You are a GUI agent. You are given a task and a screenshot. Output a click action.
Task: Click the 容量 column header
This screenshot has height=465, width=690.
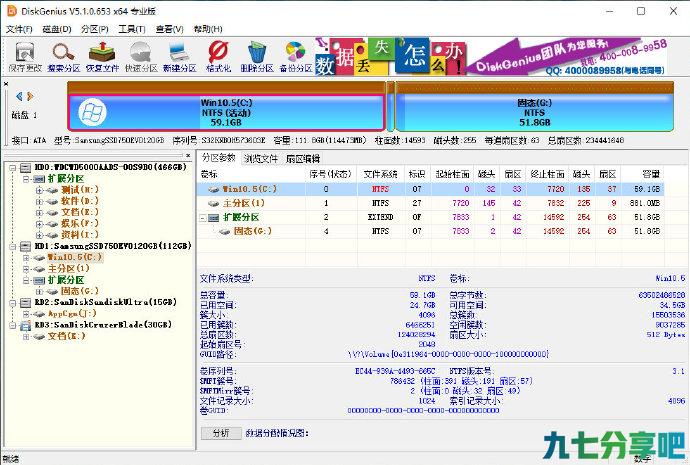pyautogui.click(x=642, y=174)
